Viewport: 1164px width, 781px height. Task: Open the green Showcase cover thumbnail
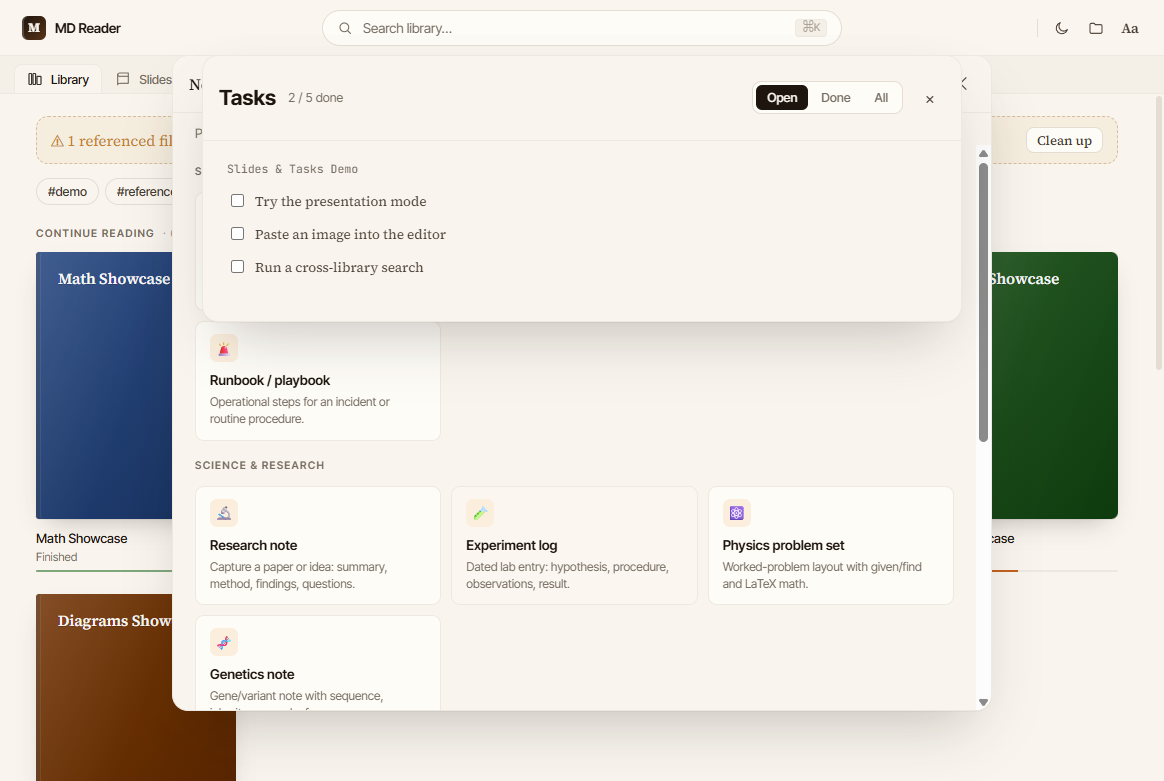1055,385
